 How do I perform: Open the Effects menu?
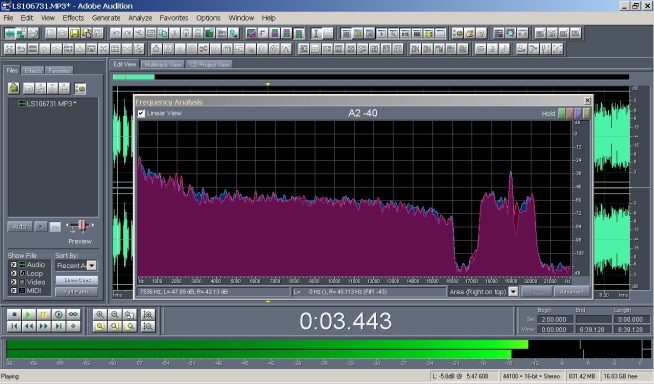(73, 18)
